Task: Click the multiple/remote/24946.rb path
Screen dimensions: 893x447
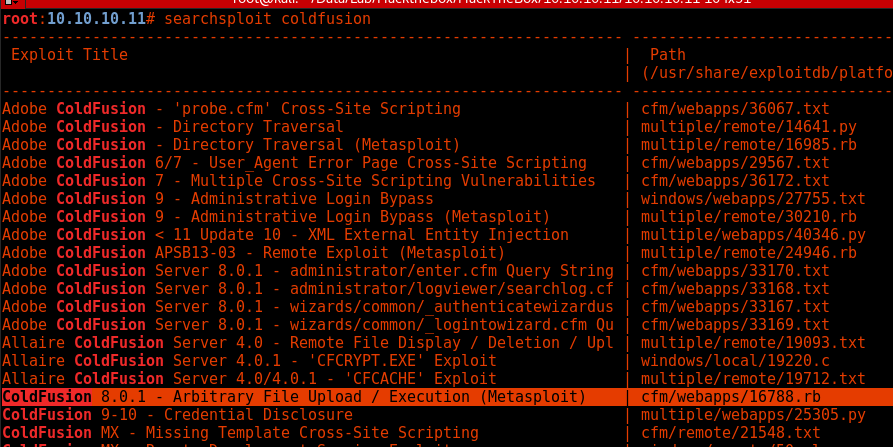Action: tap(749, 253)
